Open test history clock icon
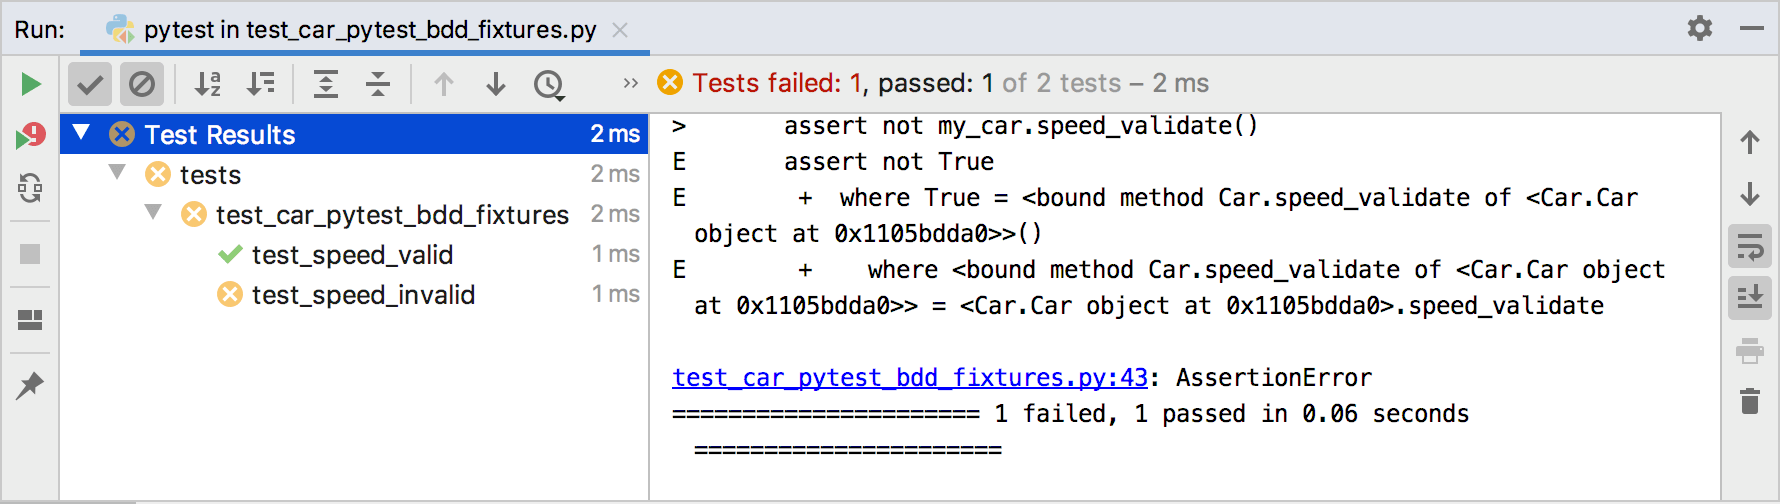This screenshot has height=504, width=1780. [x=549, y=85]
